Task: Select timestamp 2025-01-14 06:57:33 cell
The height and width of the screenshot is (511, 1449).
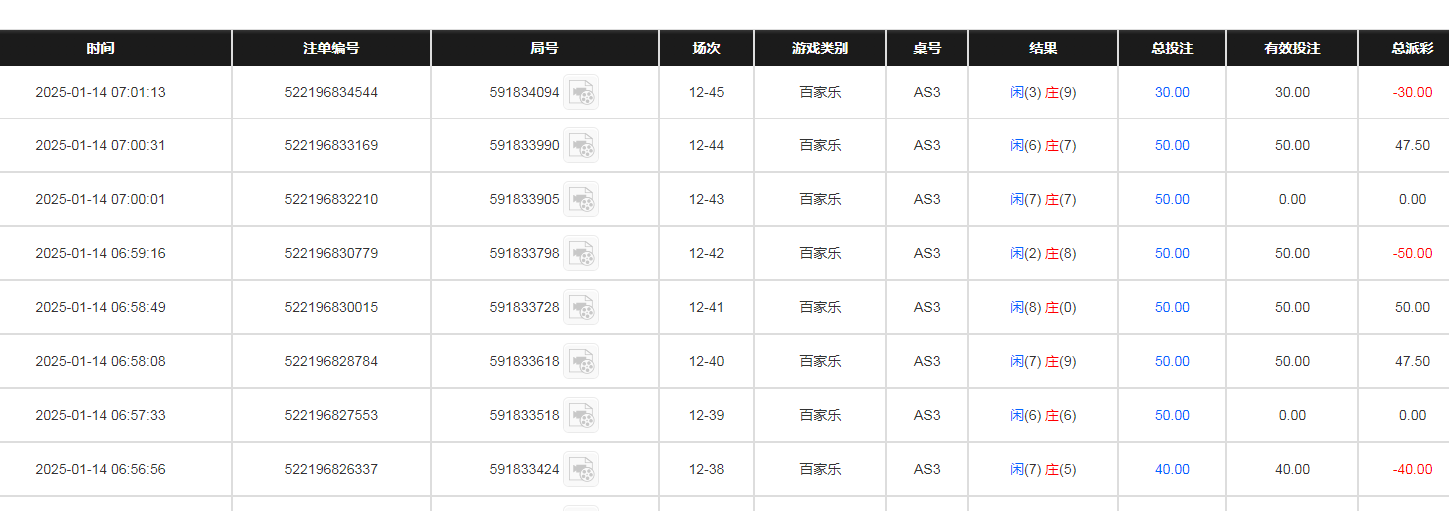Action: coord(100,415)
